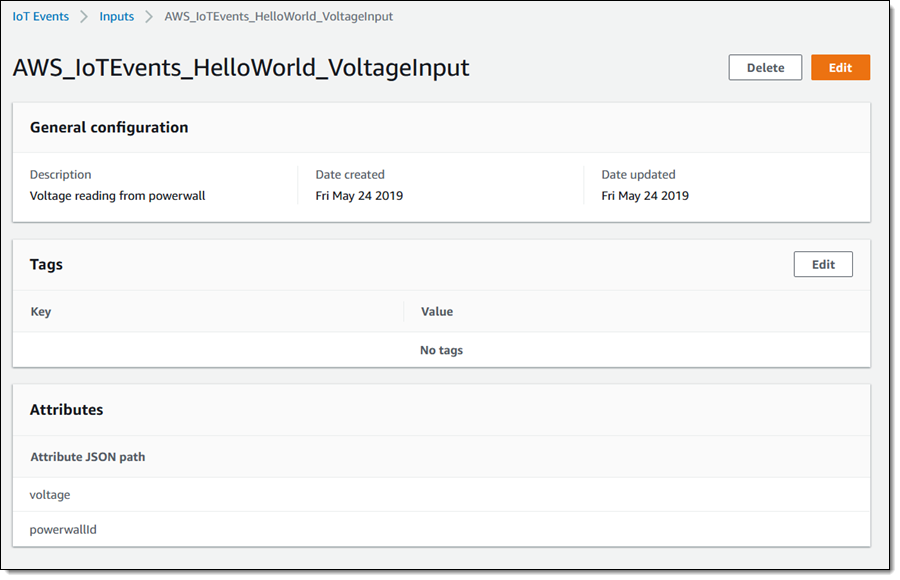Viewport: 900px width, 580px height.
Task: Go to the Inputs breadcrumb link
Action: click(x=116, y=17)
